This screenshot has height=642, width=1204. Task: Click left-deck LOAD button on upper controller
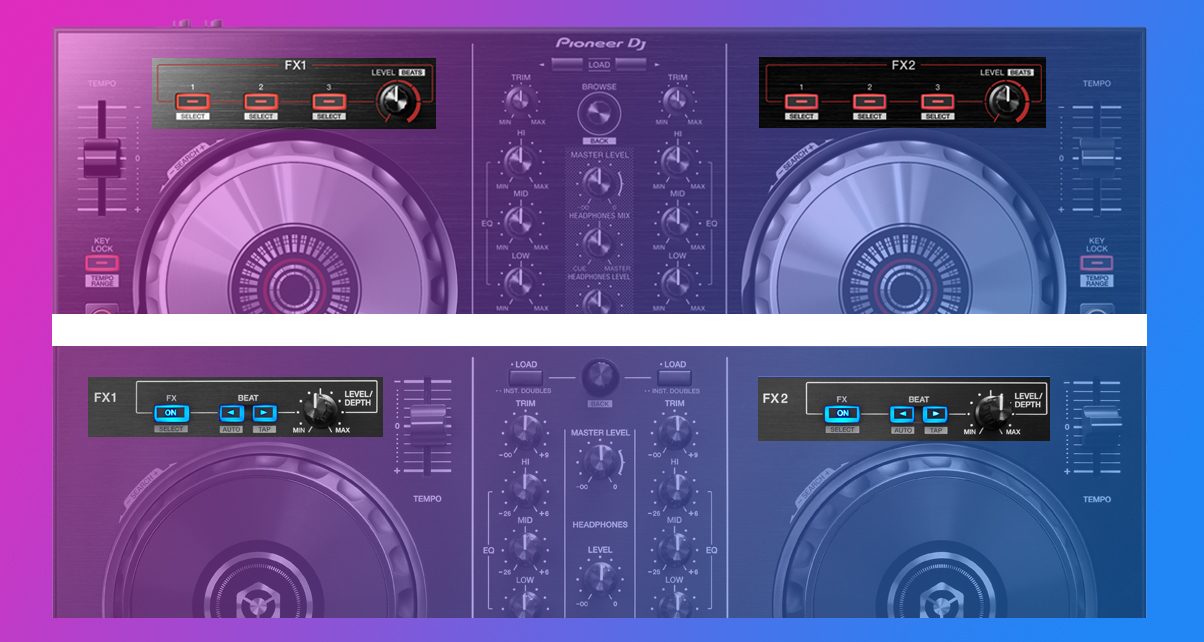click(x=568, y=65)
